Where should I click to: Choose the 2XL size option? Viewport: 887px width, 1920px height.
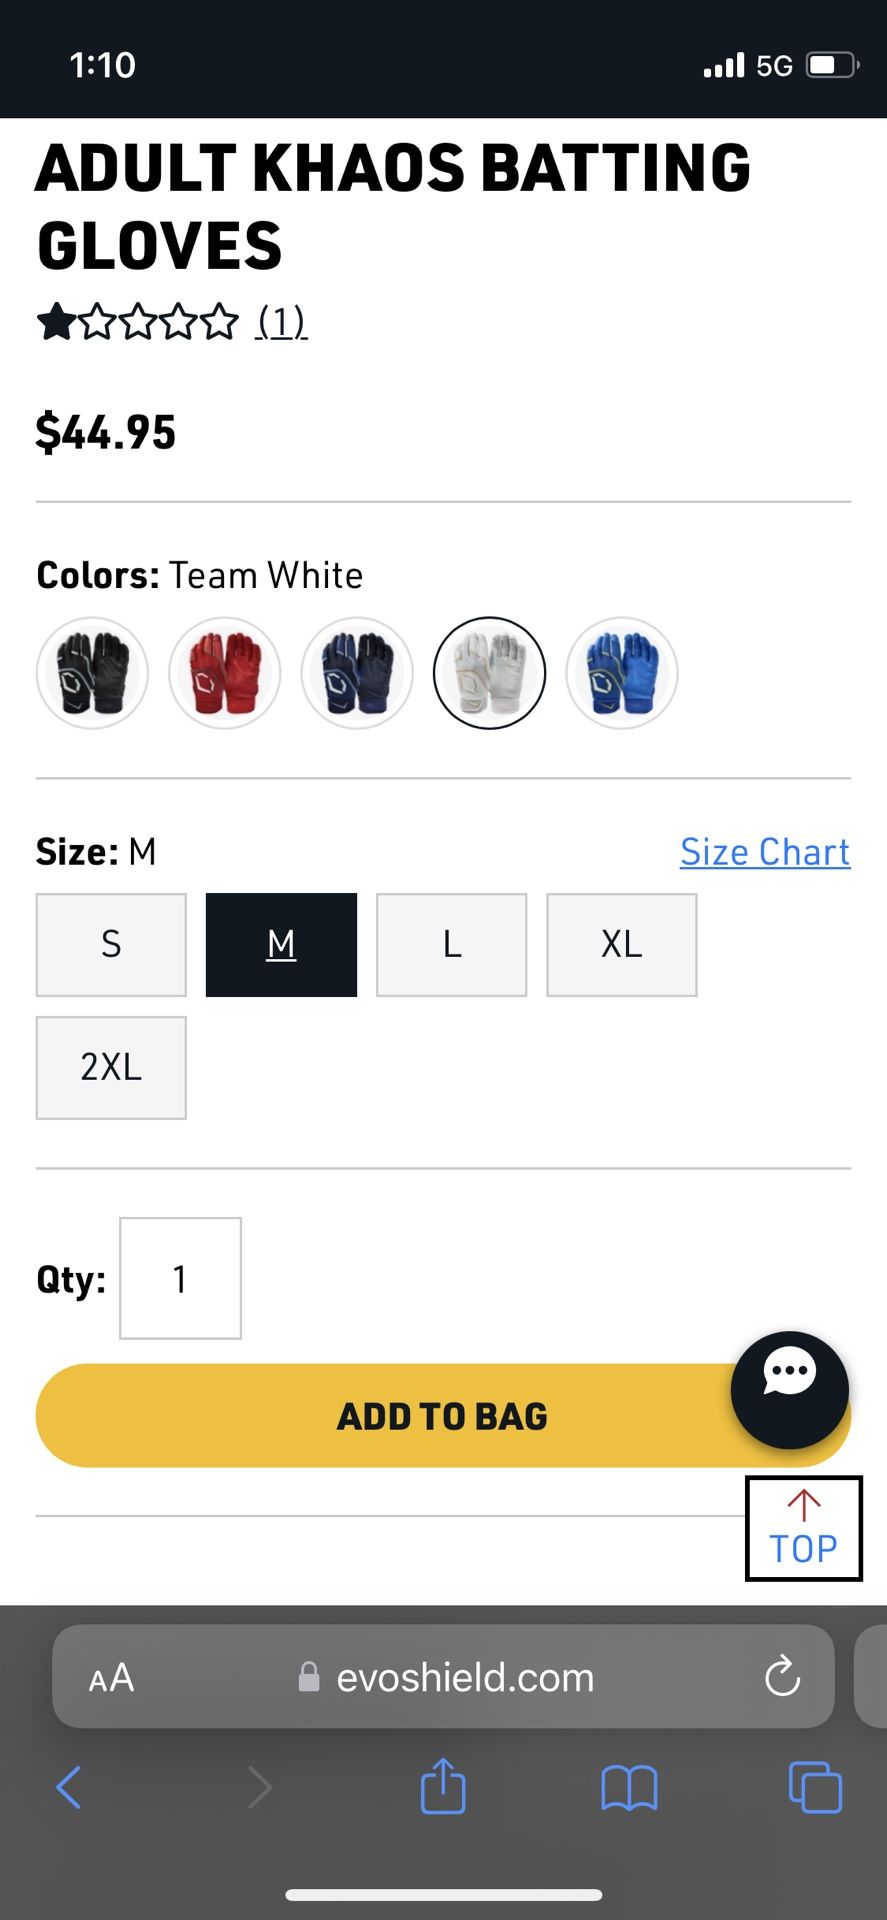110,1067
